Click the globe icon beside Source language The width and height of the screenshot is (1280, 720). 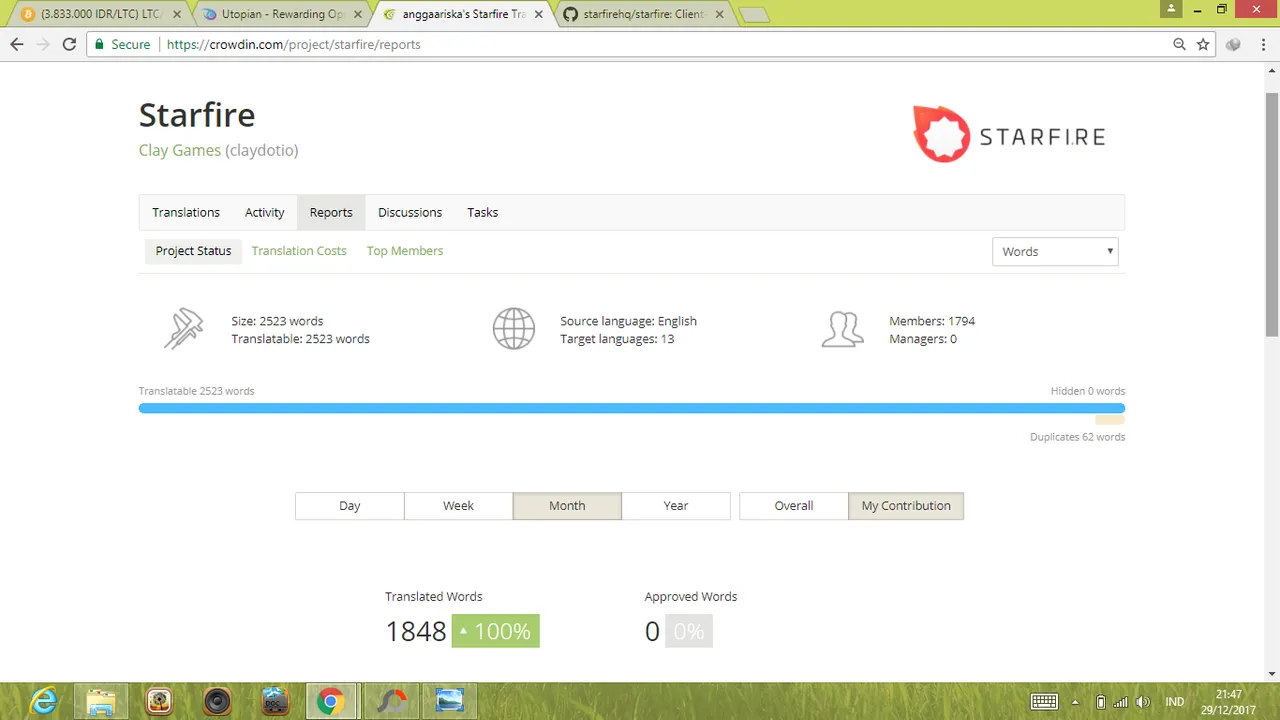tap(513, 329)
